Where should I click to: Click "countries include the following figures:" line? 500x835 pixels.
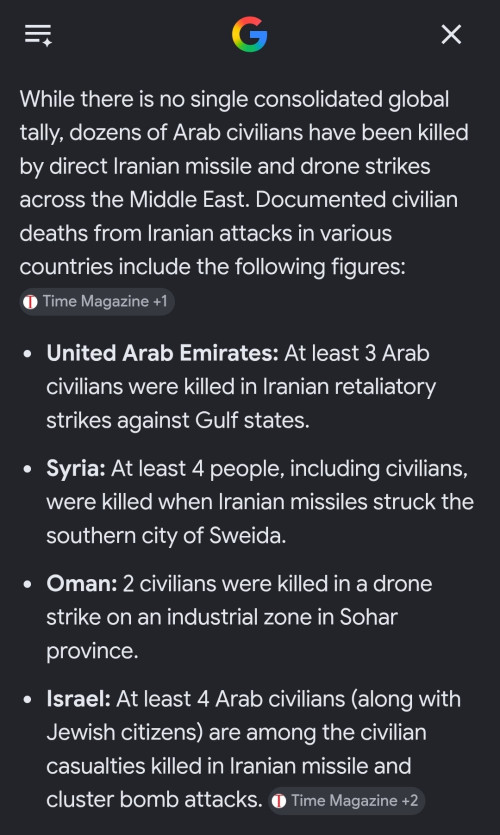click(212, 267)
